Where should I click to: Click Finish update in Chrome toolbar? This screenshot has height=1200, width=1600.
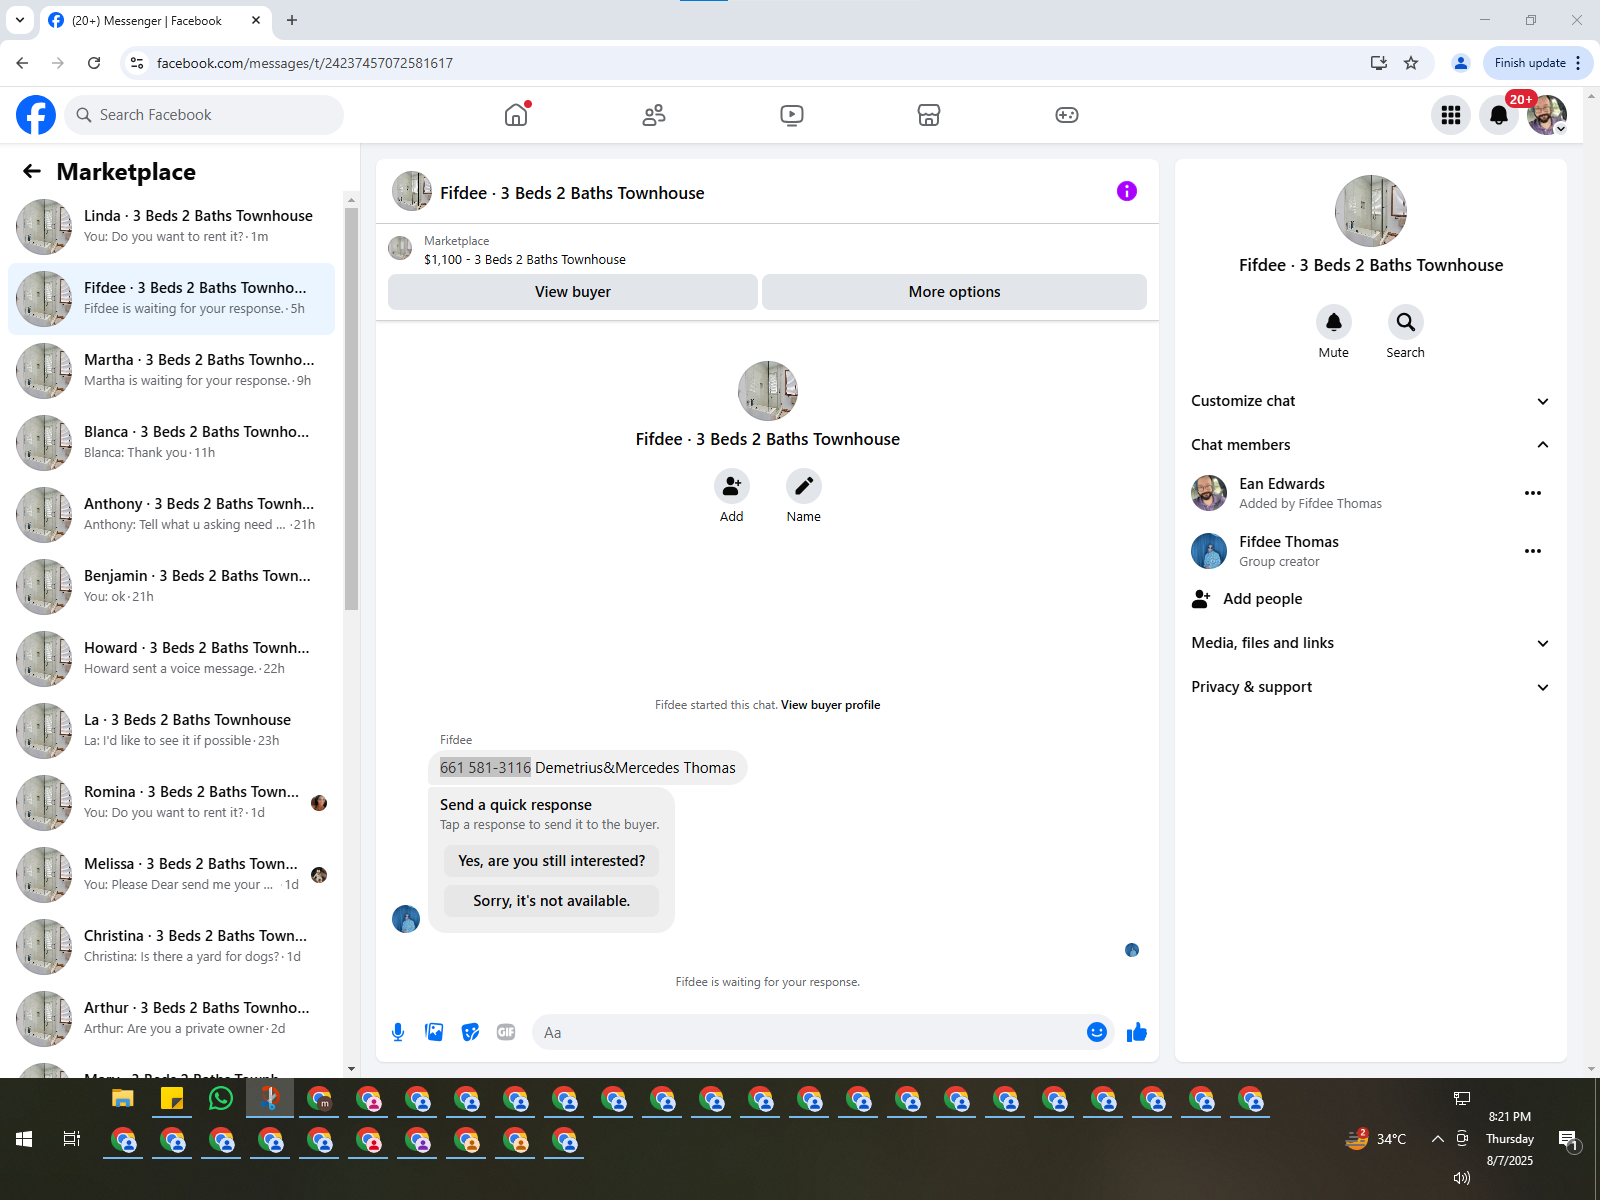(x=1538, y=63)
